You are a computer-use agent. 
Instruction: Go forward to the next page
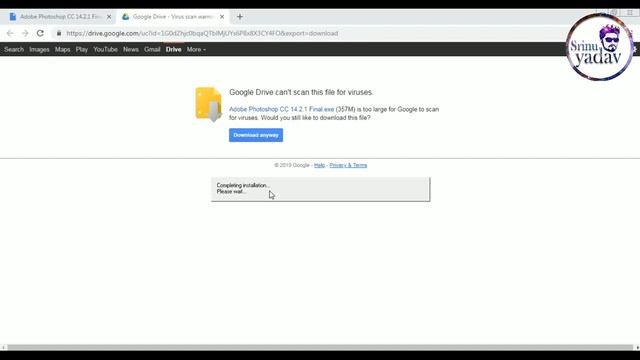(x=25, y=33)
